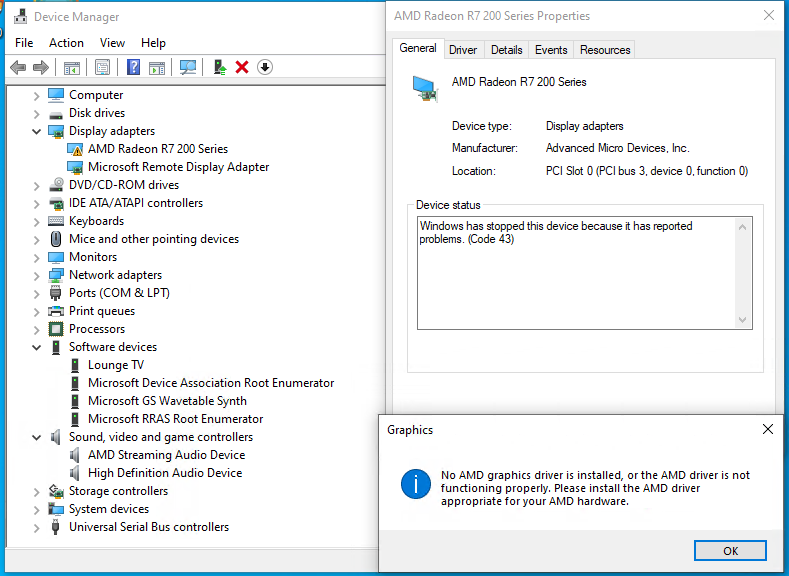Image resolution: width=789 pixels, height=576 pixels.
Task: Expand the Keyboards category
Action: (36, 222)
